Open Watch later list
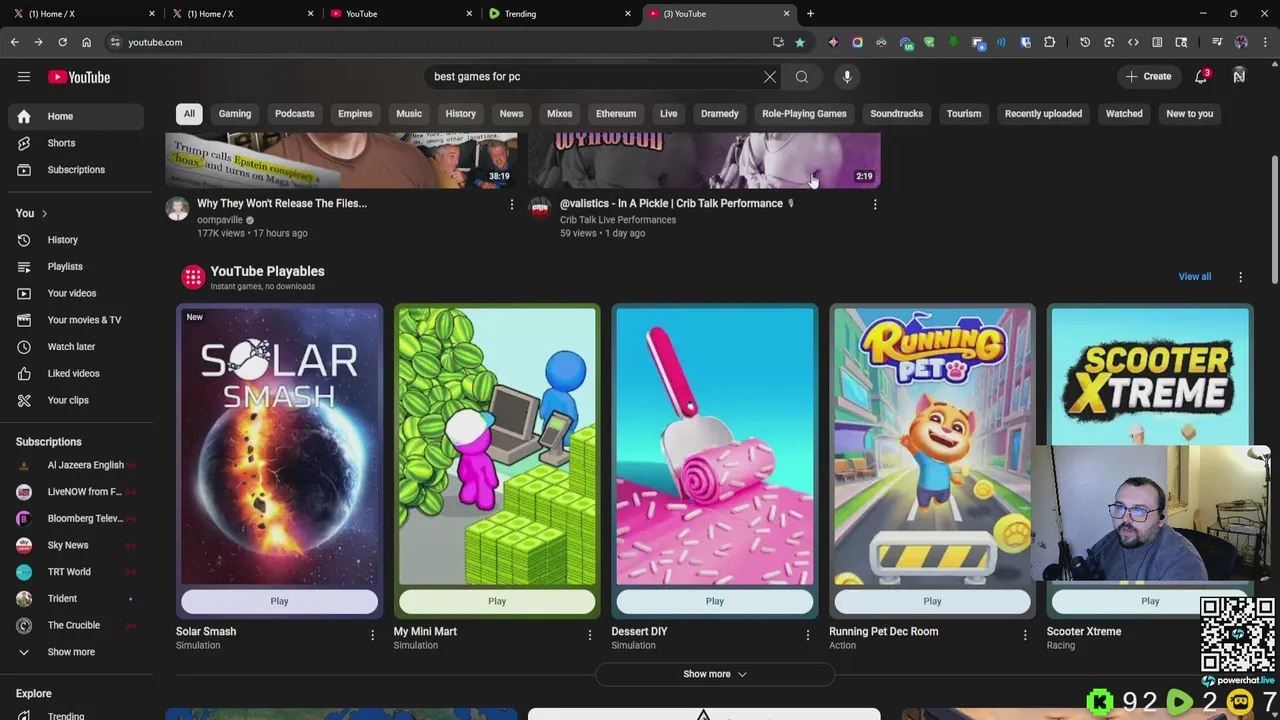The image size is (1280, 720). click(76, 347)
